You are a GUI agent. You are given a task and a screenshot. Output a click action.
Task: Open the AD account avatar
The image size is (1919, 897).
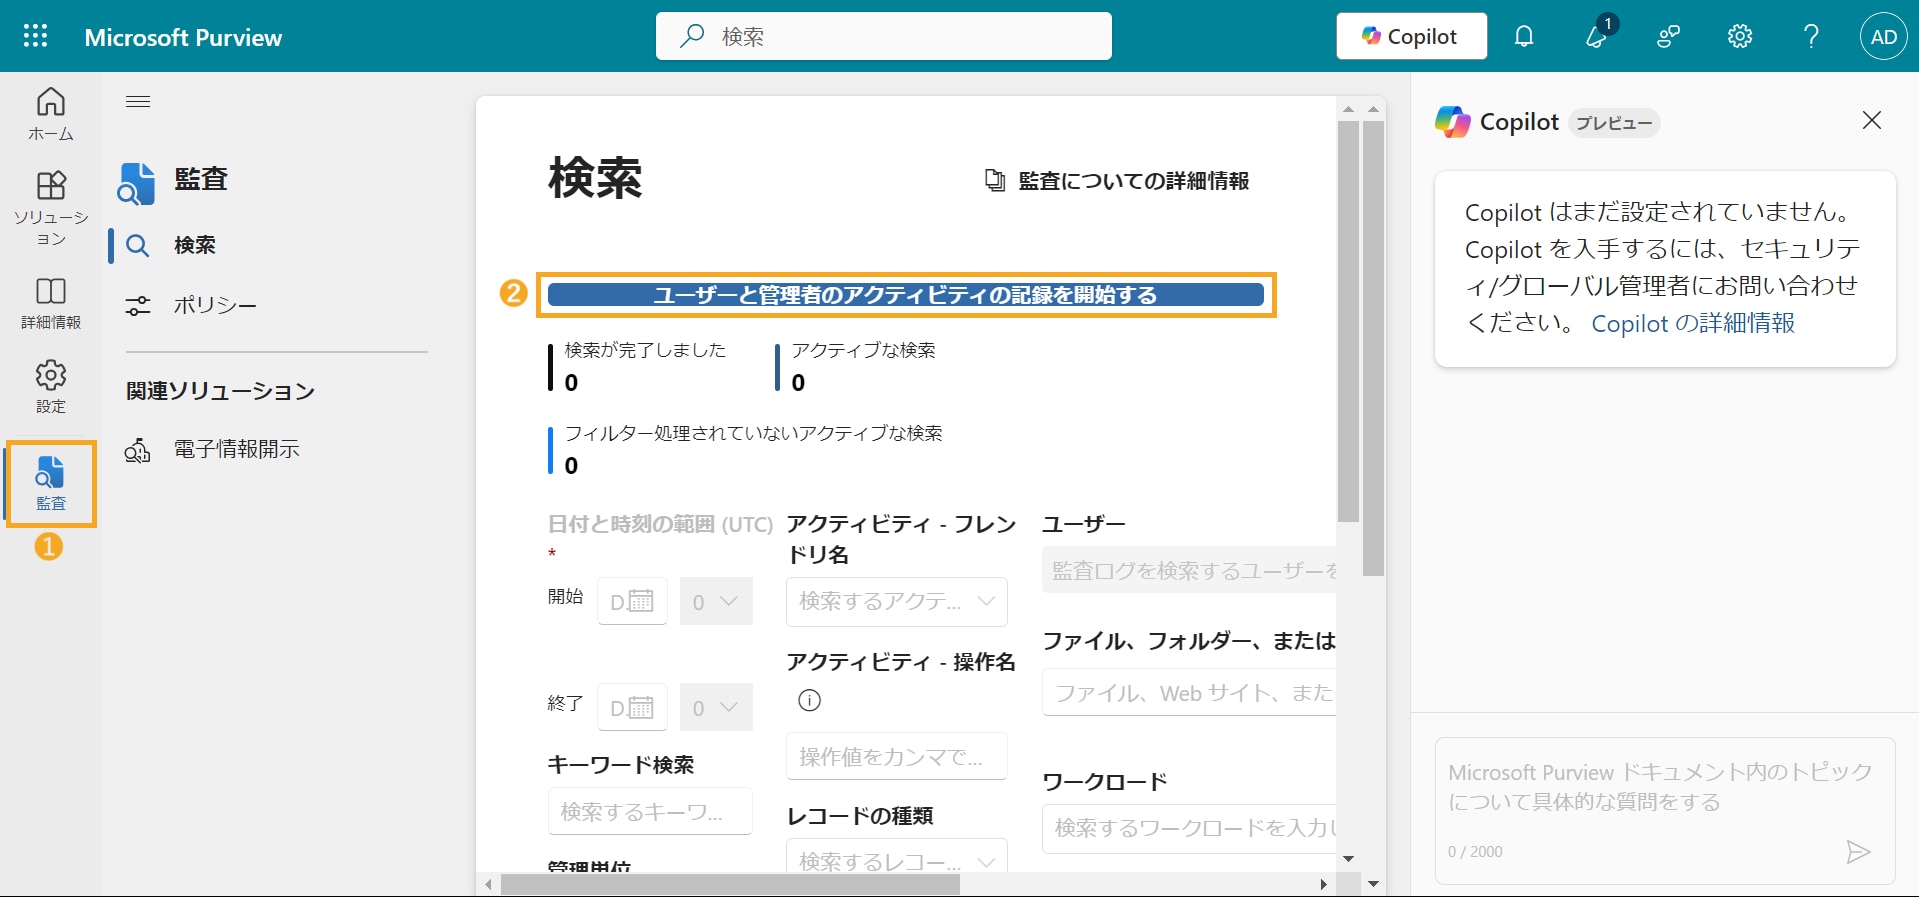(x=1883, y=37)
